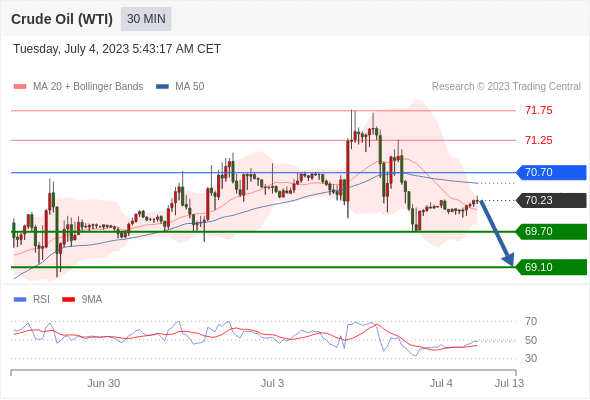Select the 69.10 support price tag
This screenshot has width=590, height=400.
click(x=551, y=267)
